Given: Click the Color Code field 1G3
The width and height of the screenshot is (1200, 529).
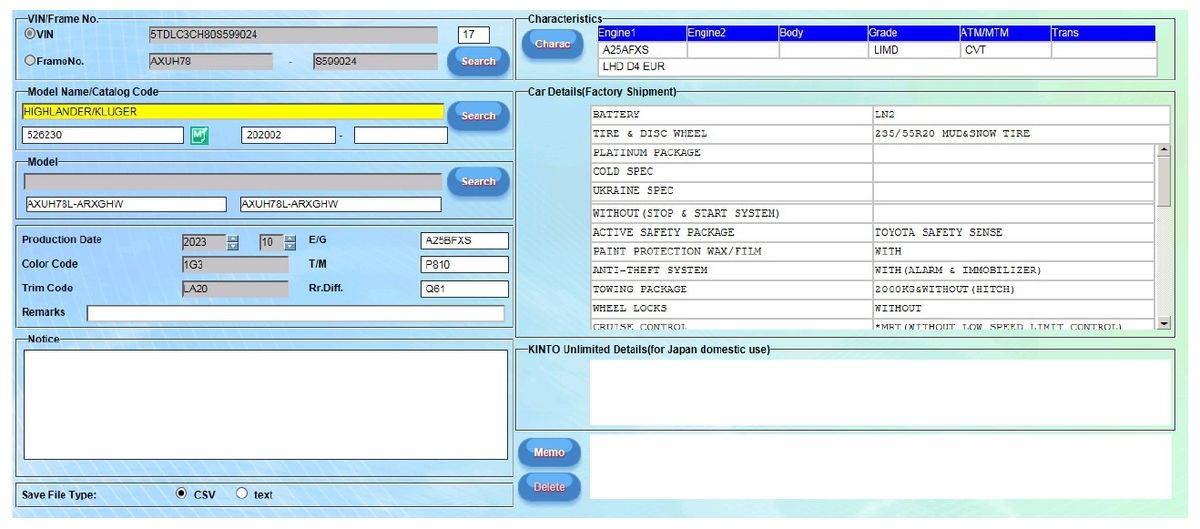Looking at the screenshot, I should click(235, 265).
